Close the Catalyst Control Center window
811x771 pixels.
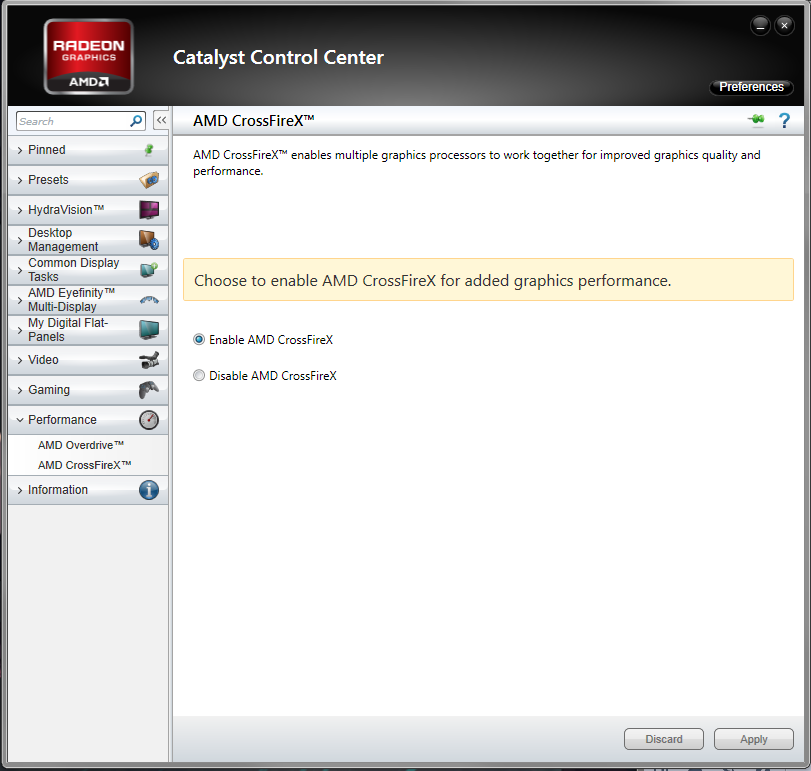tap(785, 25)
